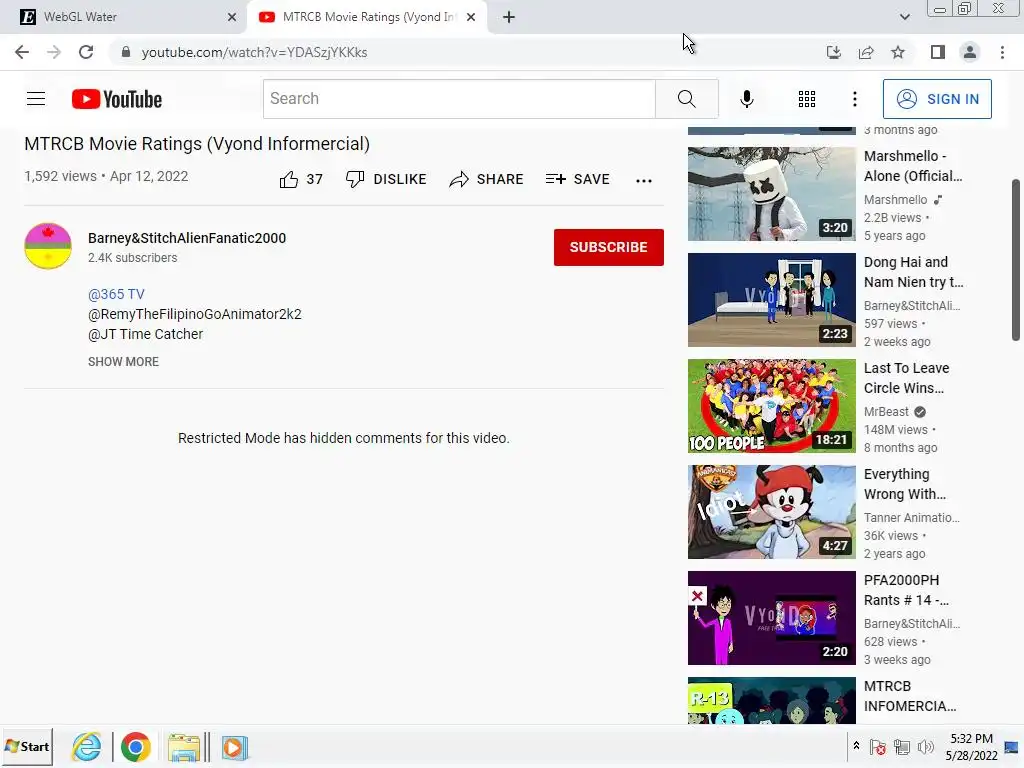This screenshot has height=768, width=1024.
Task: Open Last To Leave Circle thumbnail
Action: pos(771,406)
